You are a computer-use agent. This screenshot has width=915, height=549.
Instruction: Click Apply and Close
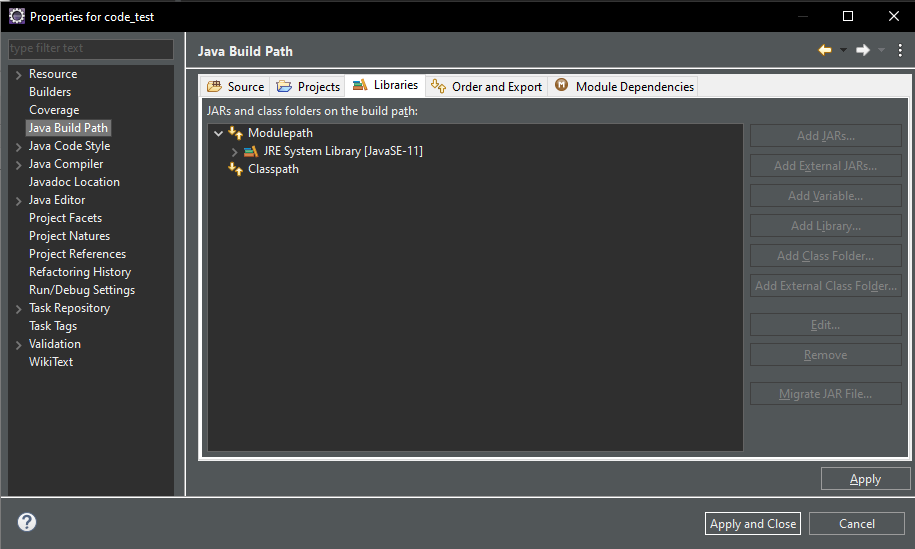753,523
